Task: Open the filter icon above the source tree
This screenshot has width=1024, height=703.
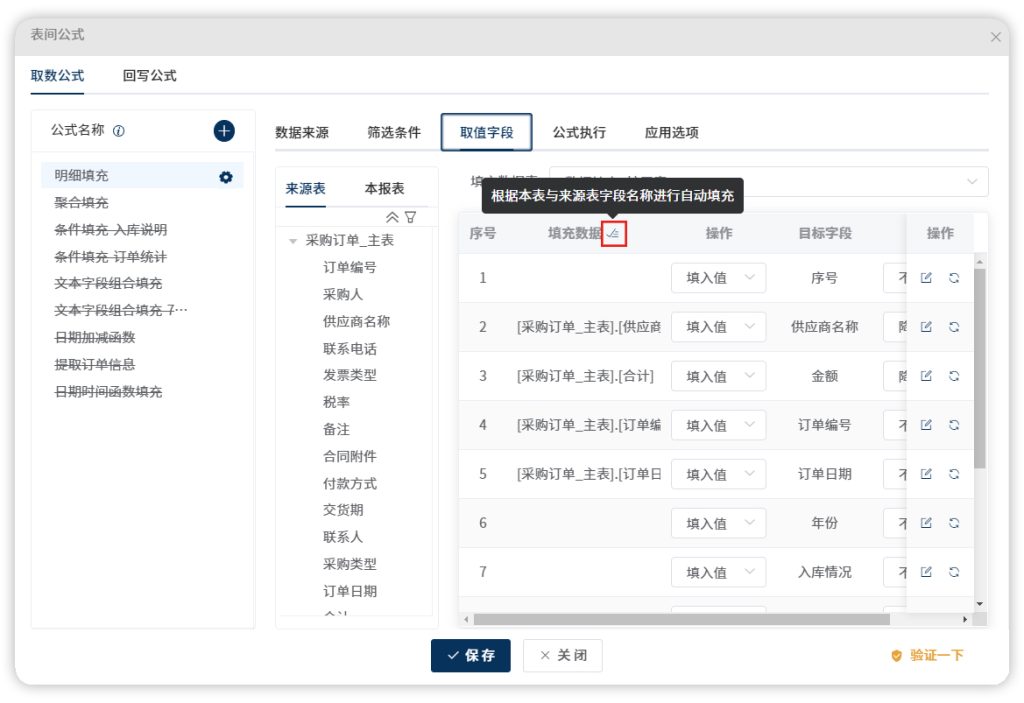Action: click(x=411, y=217)
